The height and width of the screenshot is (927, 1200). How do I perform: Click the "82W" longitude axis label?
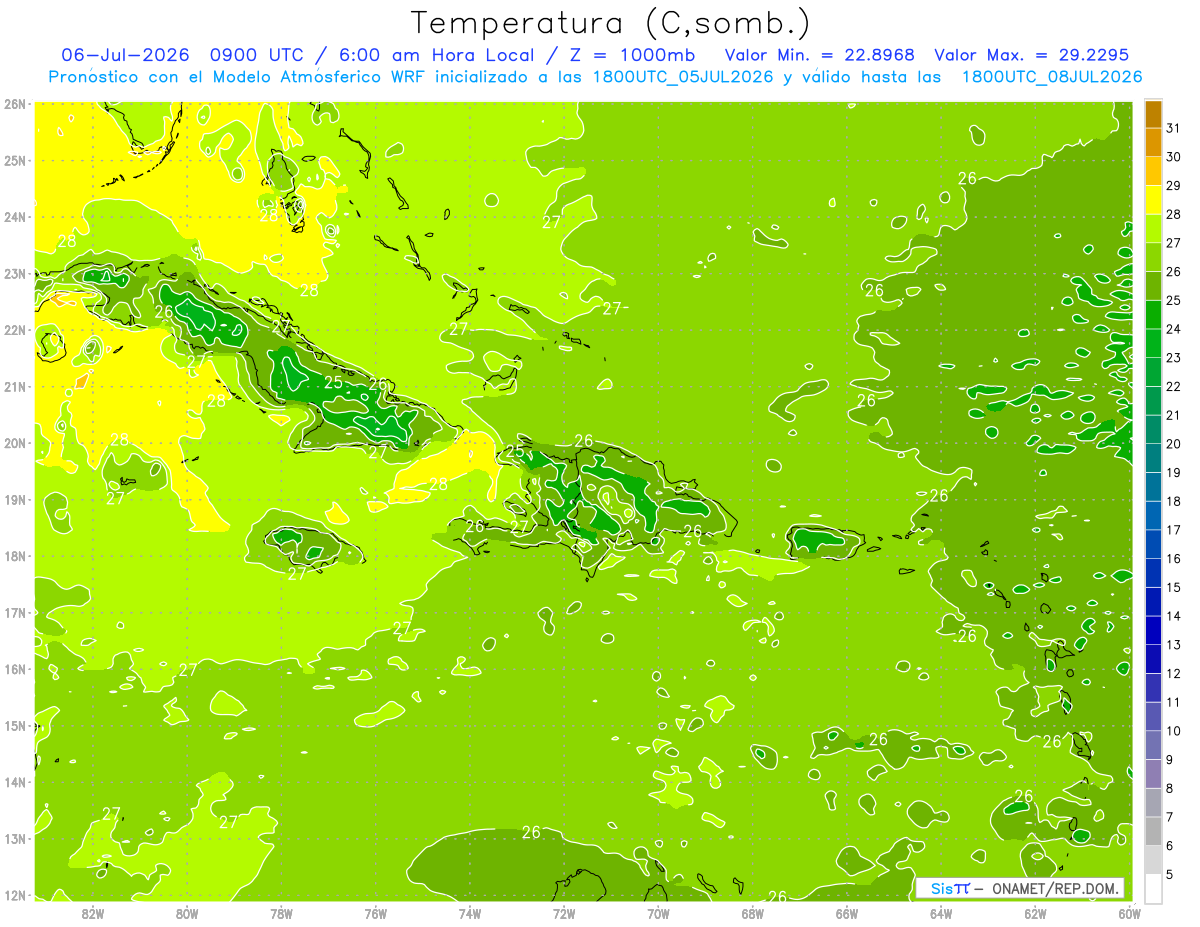coord(93,913)
